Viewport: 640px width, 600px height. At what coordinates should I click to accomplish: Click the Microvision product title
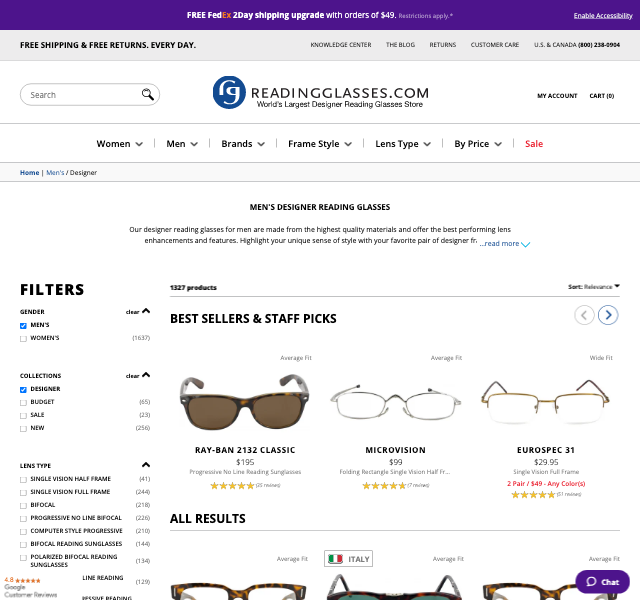tap(396, 450)
